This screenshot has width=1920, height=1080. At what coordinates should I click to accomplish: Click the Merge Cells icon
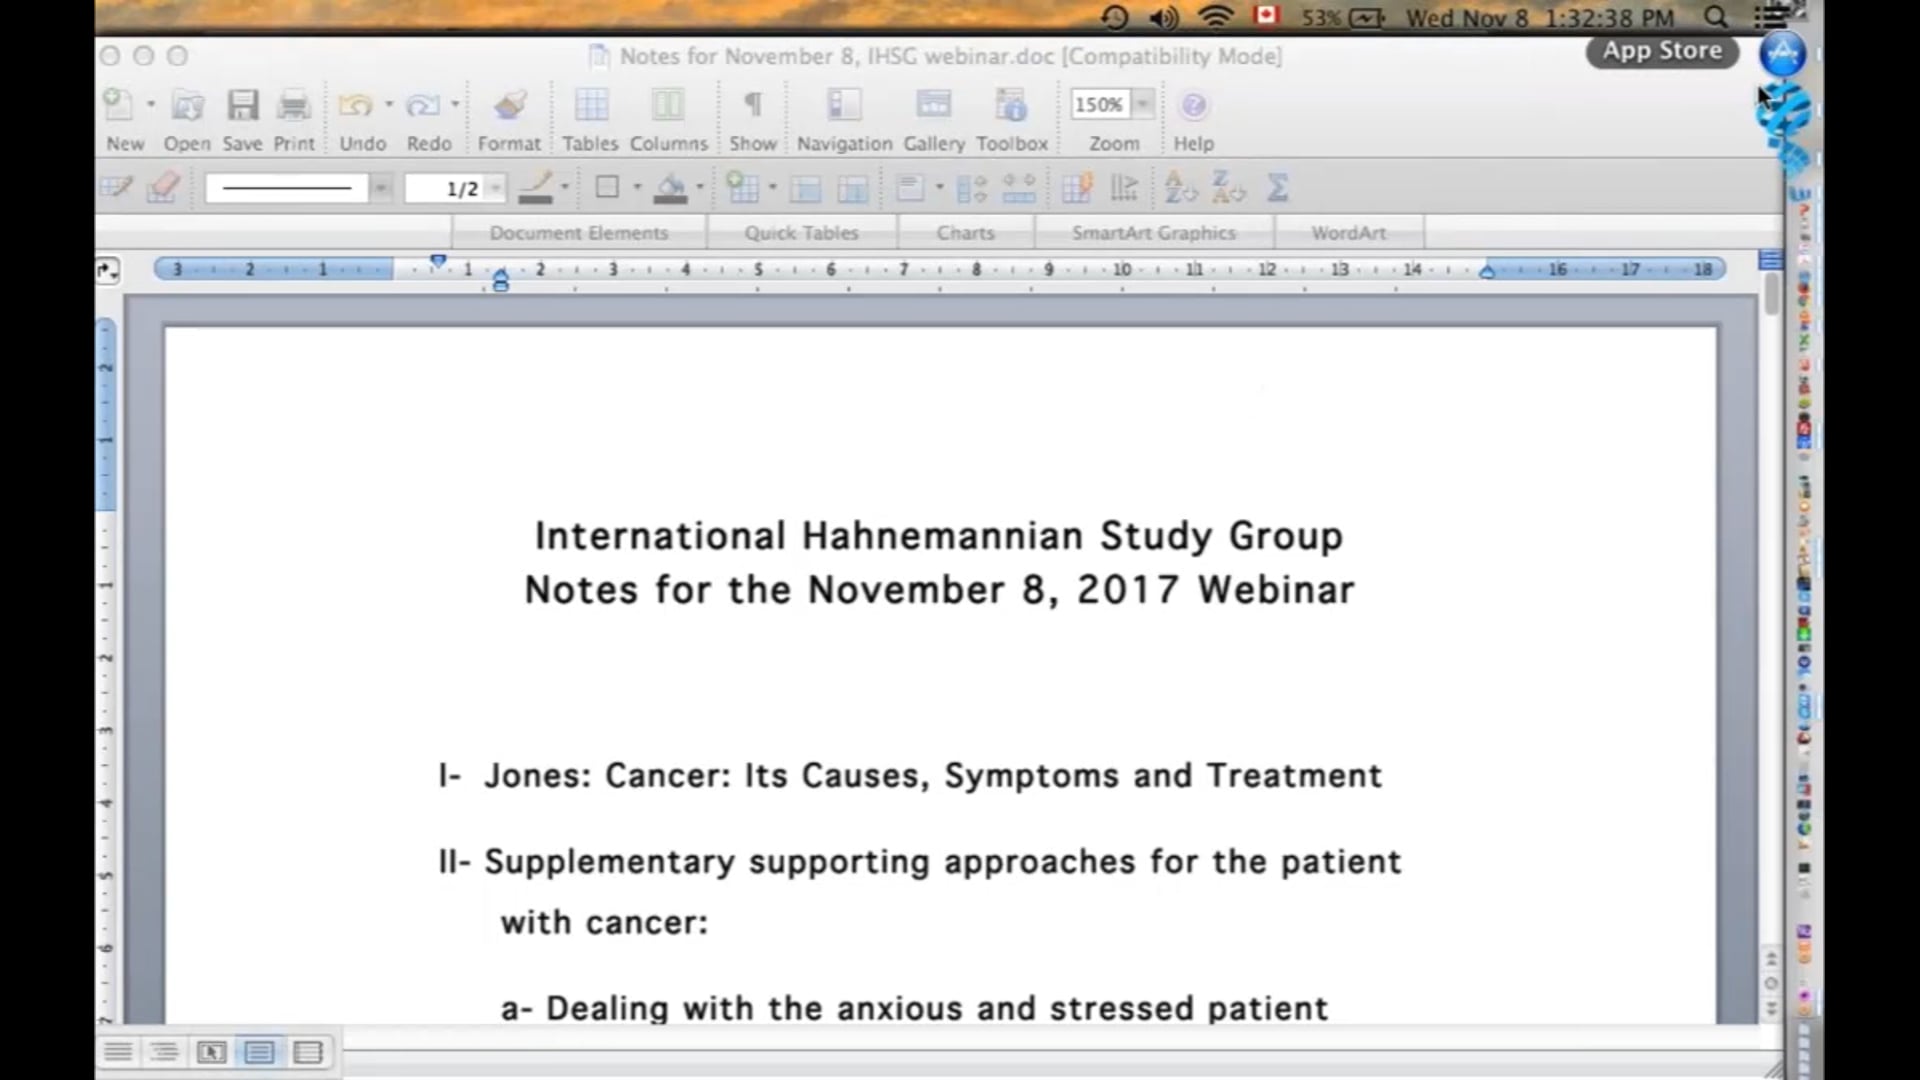pyautogui.click(x=806, y=187)
